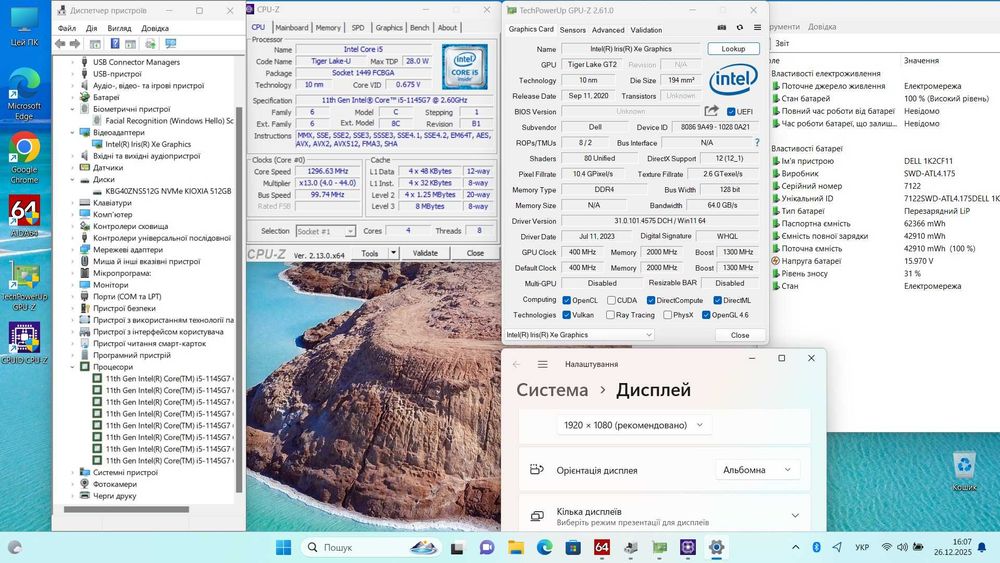Open Вигляд menu in Device Manager
The image size is (1000, 563).
coord(119,28)
